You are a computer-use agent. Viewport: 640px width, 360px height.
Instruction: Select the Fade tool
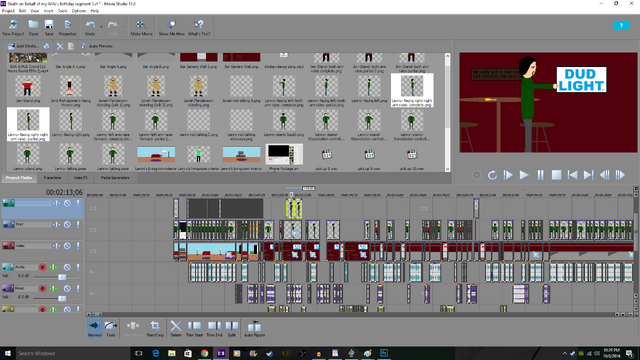[111, 328]
